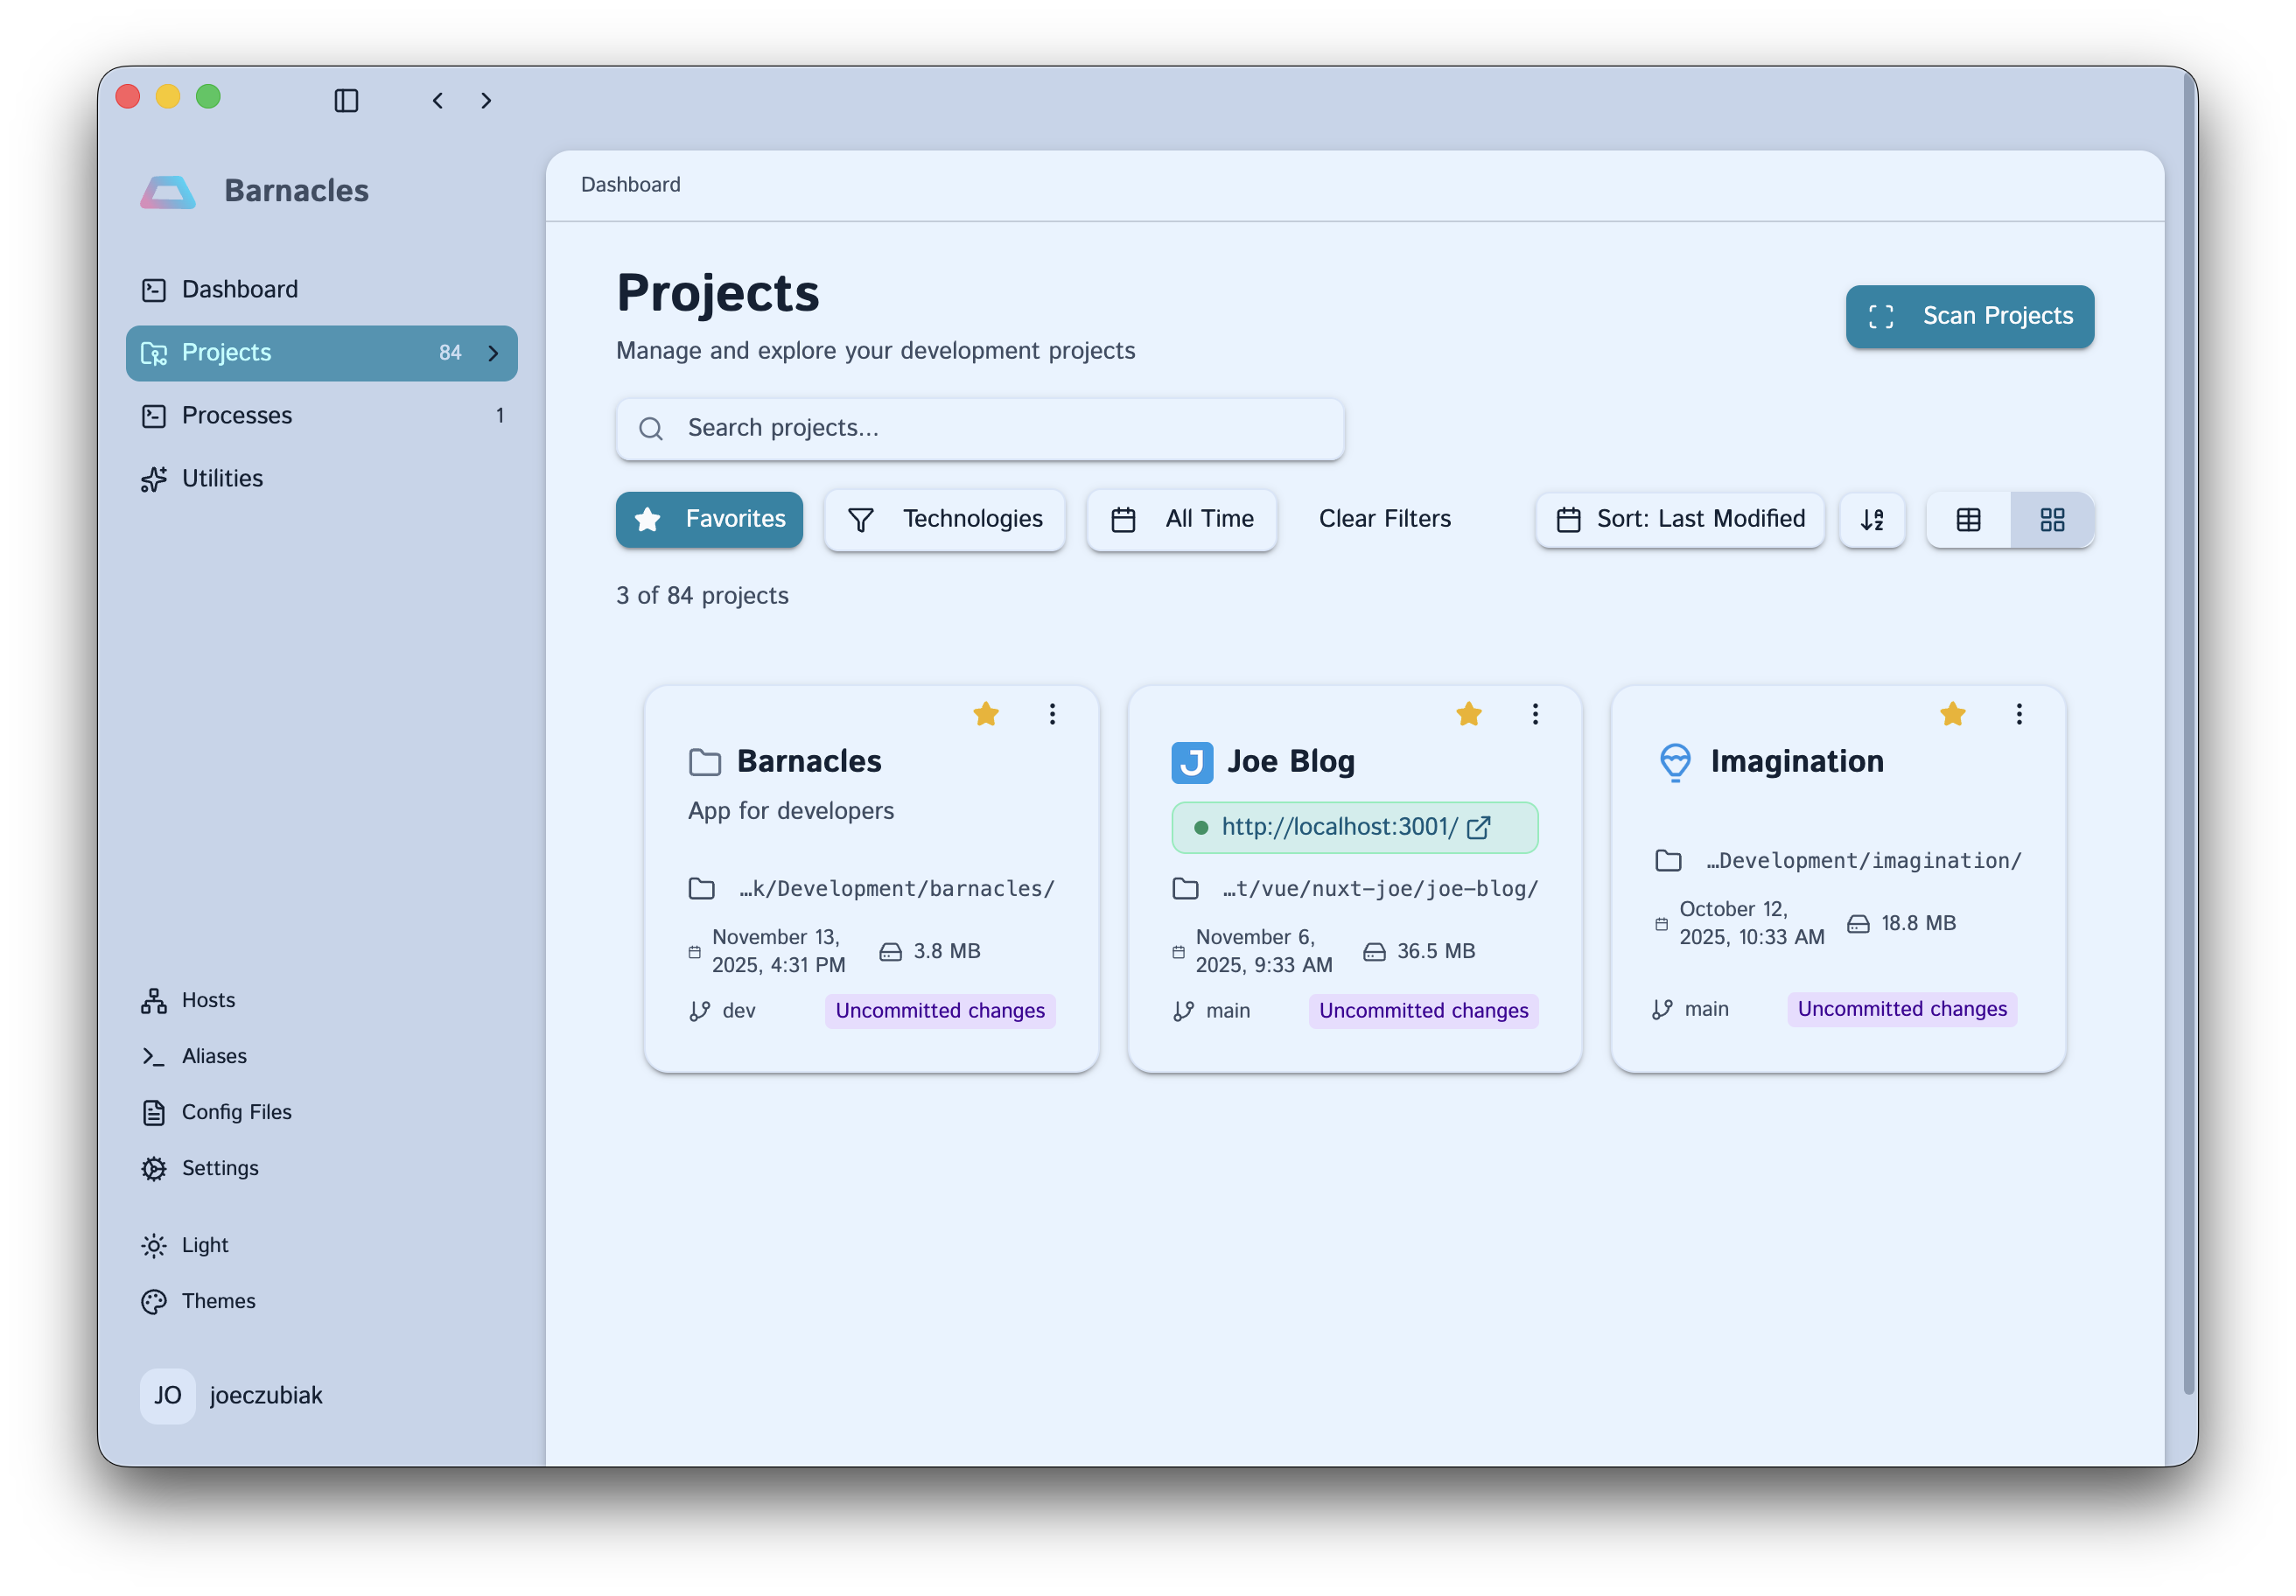Click the sort direction icon beside Sort
Image resolution: width=2296 pixels, height=1596 pixels.
[1872, 520]
